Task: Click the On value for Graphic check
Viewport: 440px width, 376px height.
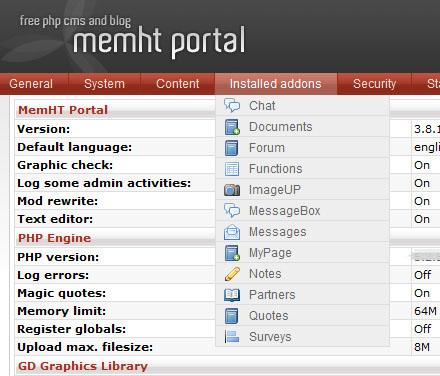Action: click(422, 165)
